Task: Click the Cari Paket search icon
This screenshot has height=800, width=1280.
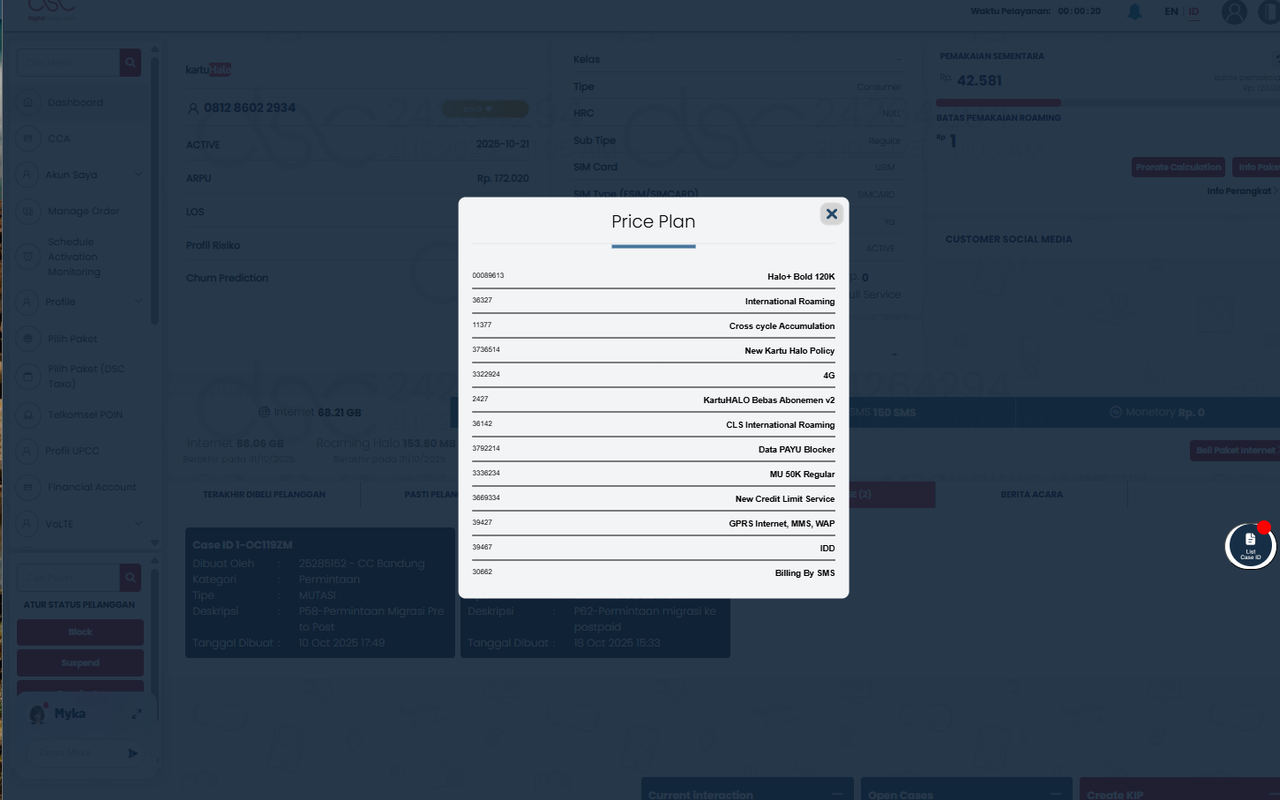Action: coord(130,577)
